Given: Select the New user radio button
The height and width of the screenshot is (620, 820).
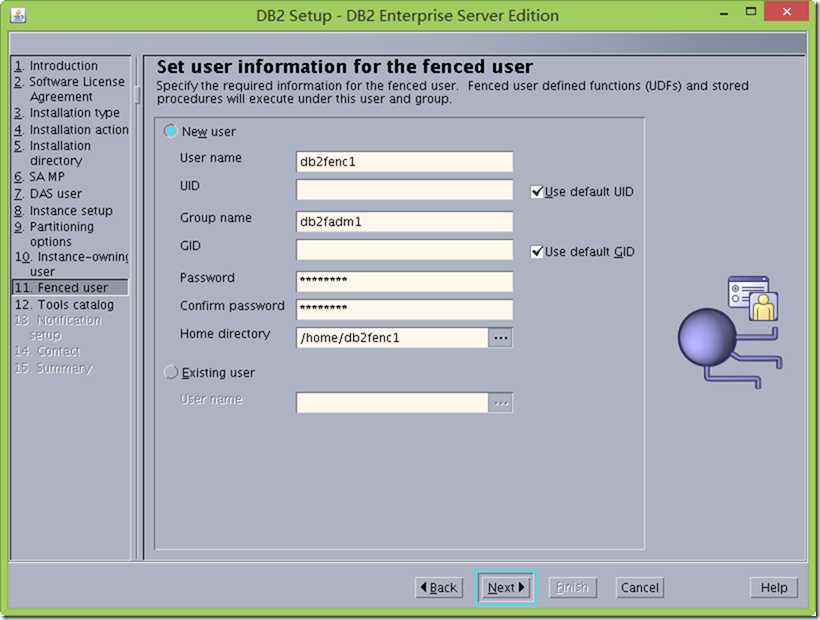Looking at the screenshot, I should (x=170, y=131).
